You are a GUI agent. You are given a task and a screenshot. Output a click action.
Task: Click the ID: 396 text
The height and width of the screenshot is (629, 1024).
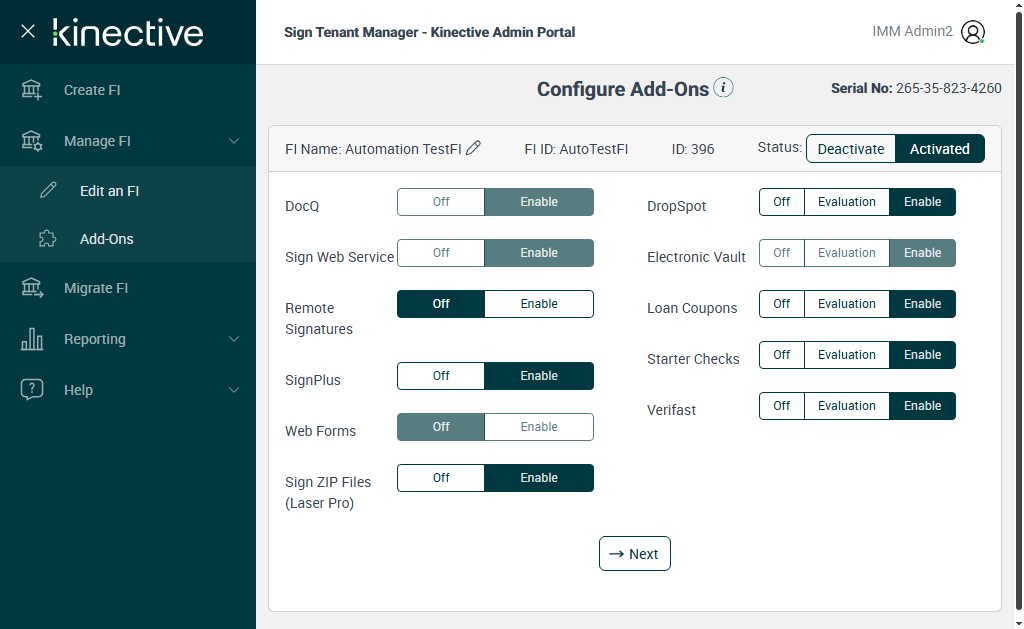coord(693,149)
